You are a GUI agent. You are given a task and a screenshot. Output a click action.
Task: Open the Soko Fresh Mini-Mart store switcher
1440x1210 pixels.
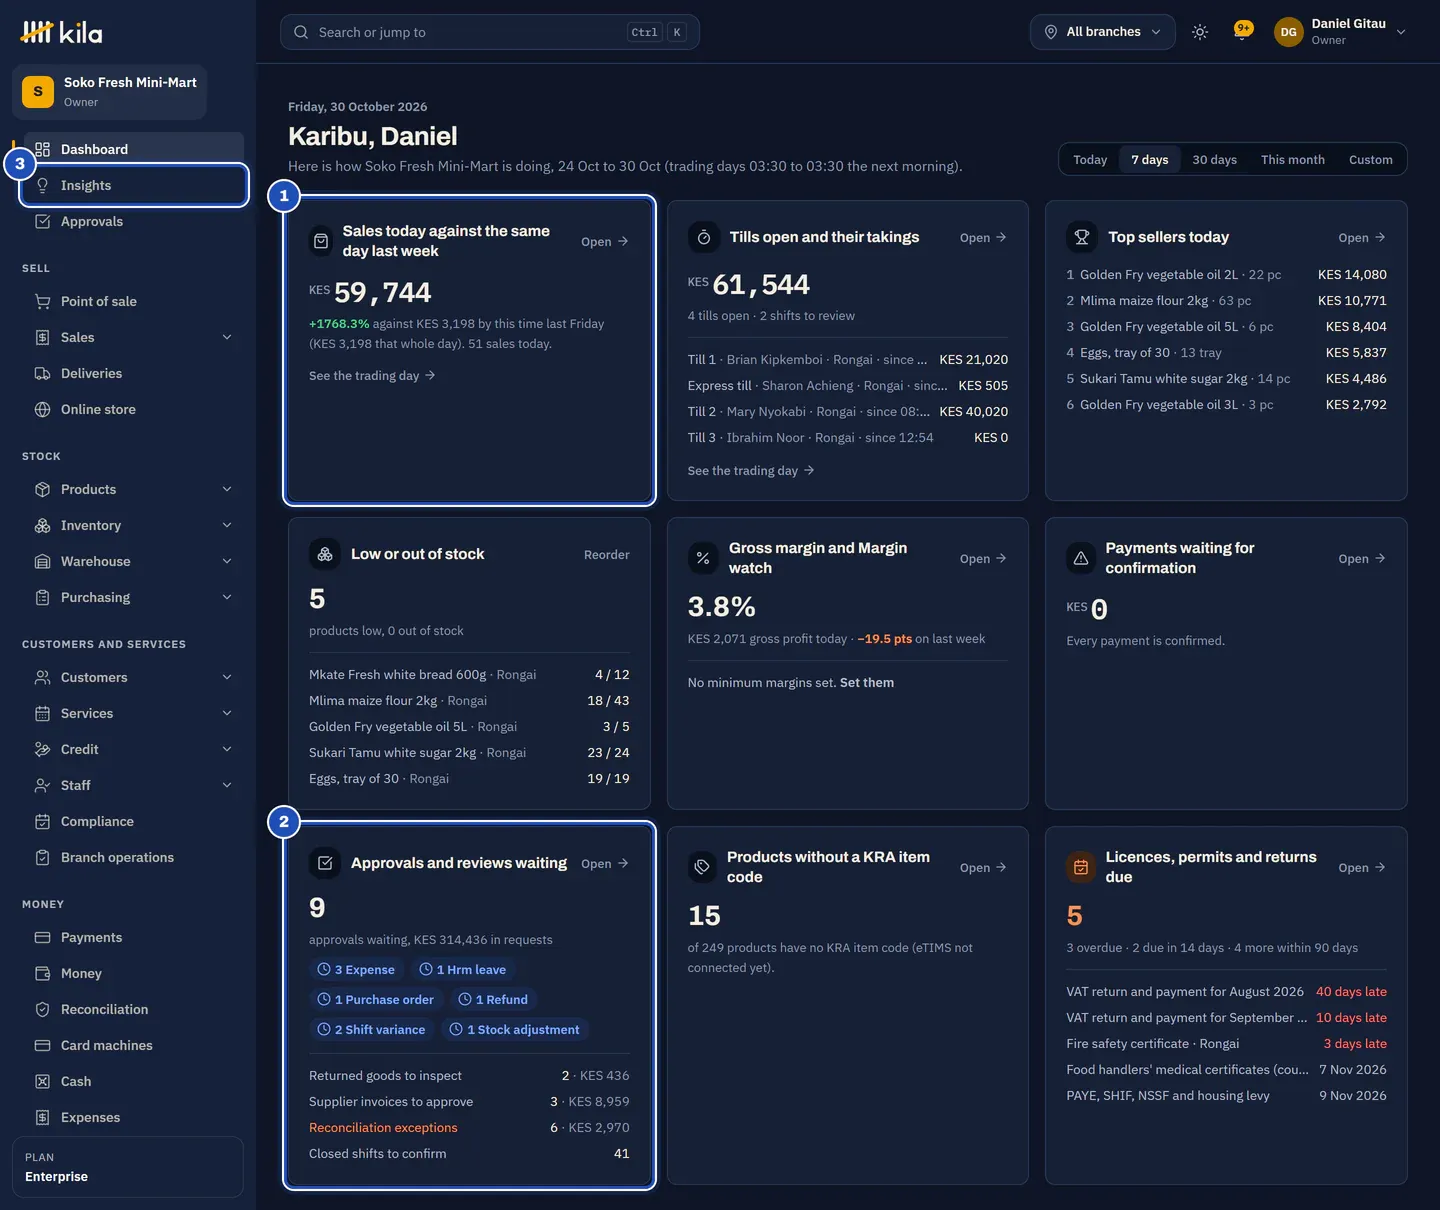pyautogui.click(x=109, y=92)
